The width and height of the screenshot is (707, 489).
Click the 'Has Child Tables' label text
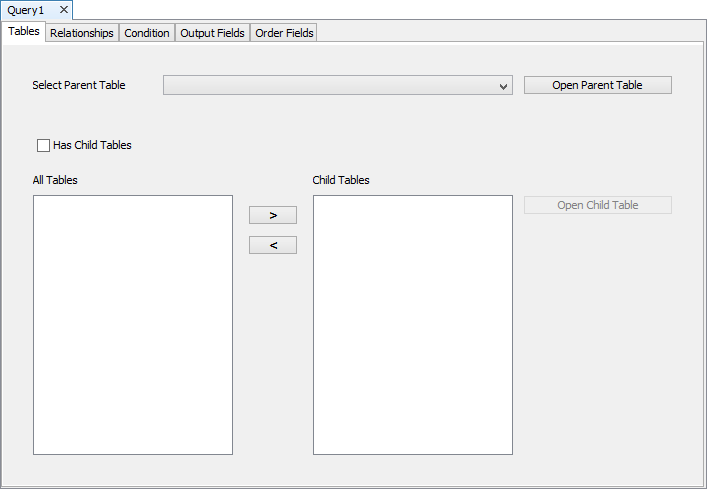[92, 145]
